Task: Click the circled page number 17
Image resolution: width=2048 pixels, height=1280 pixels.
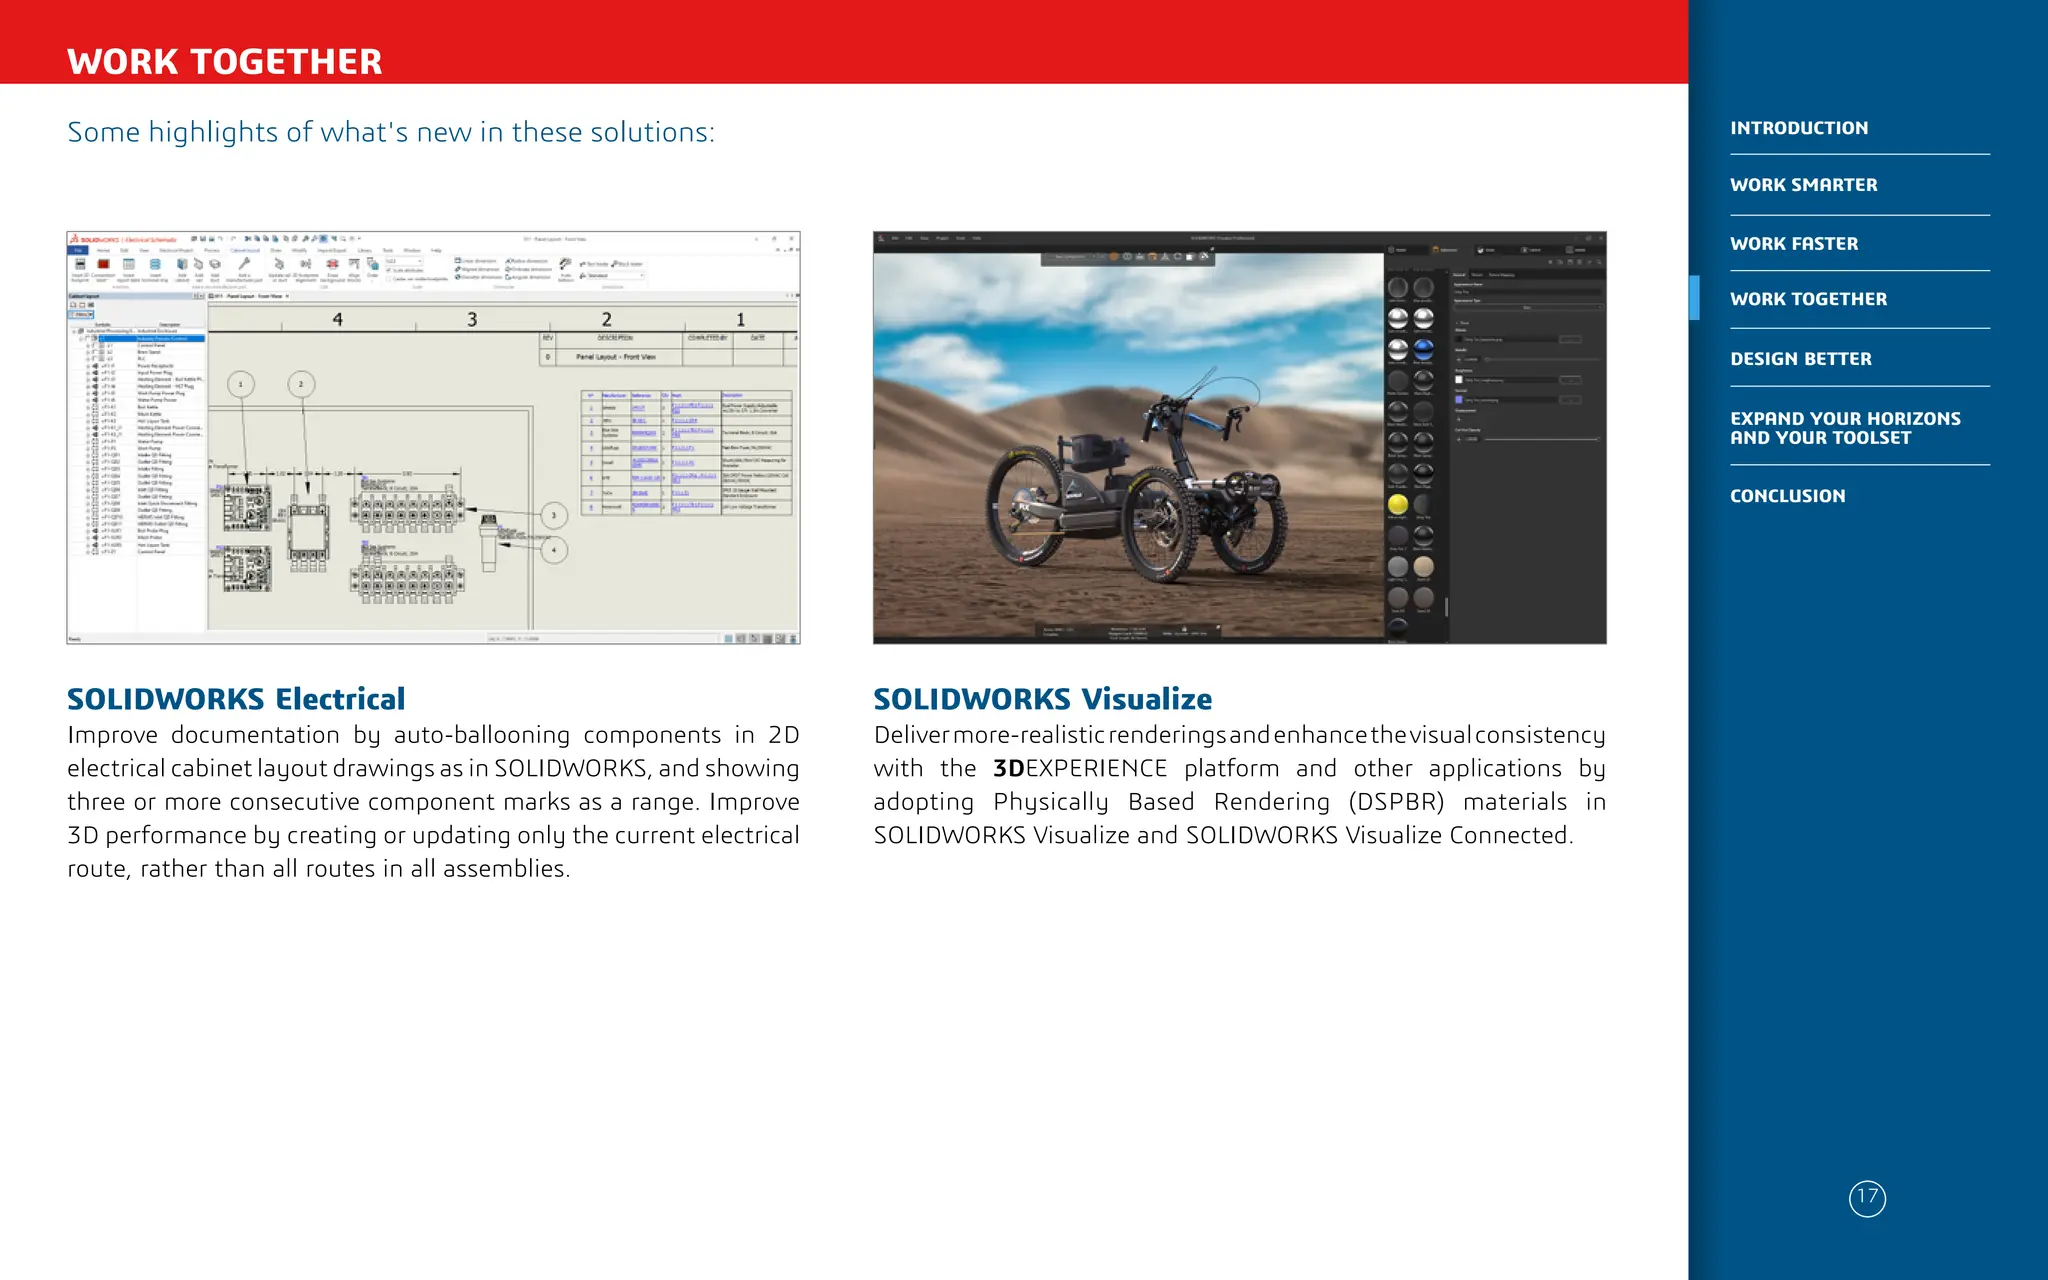Action: pos(1867,1198)
